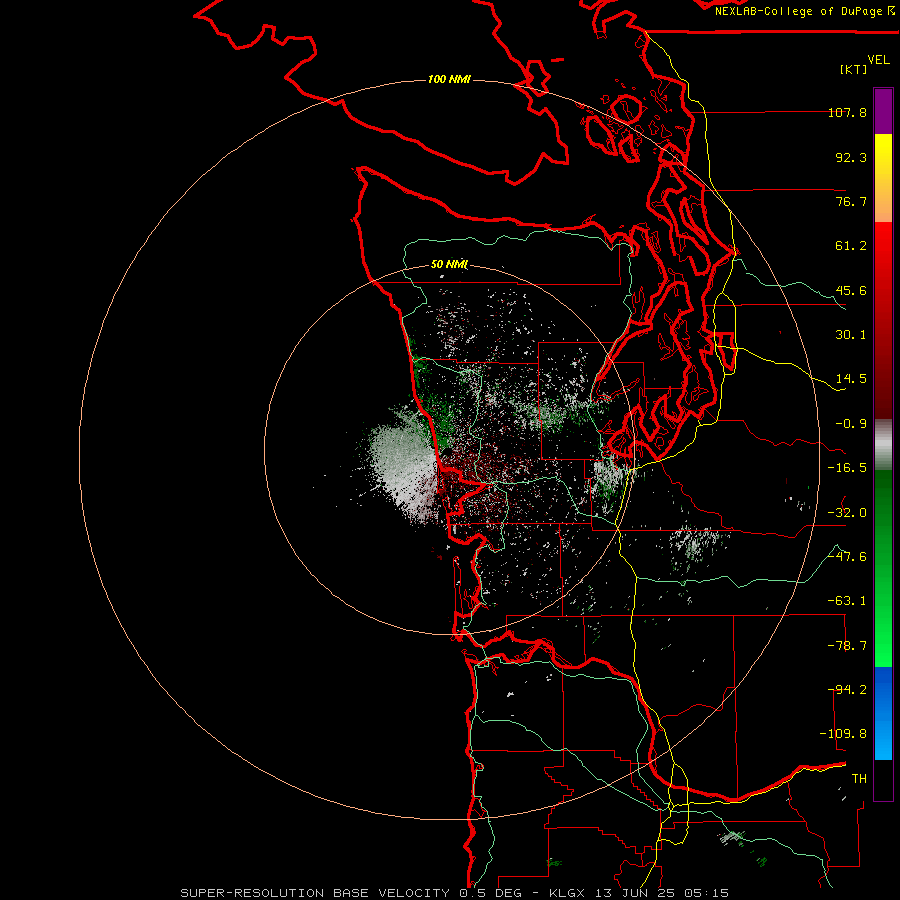Viewport: 900px width, 900px height.
Task: Select the -94.2 scale value
Action: pyautogui.click(x=847, y=690)
